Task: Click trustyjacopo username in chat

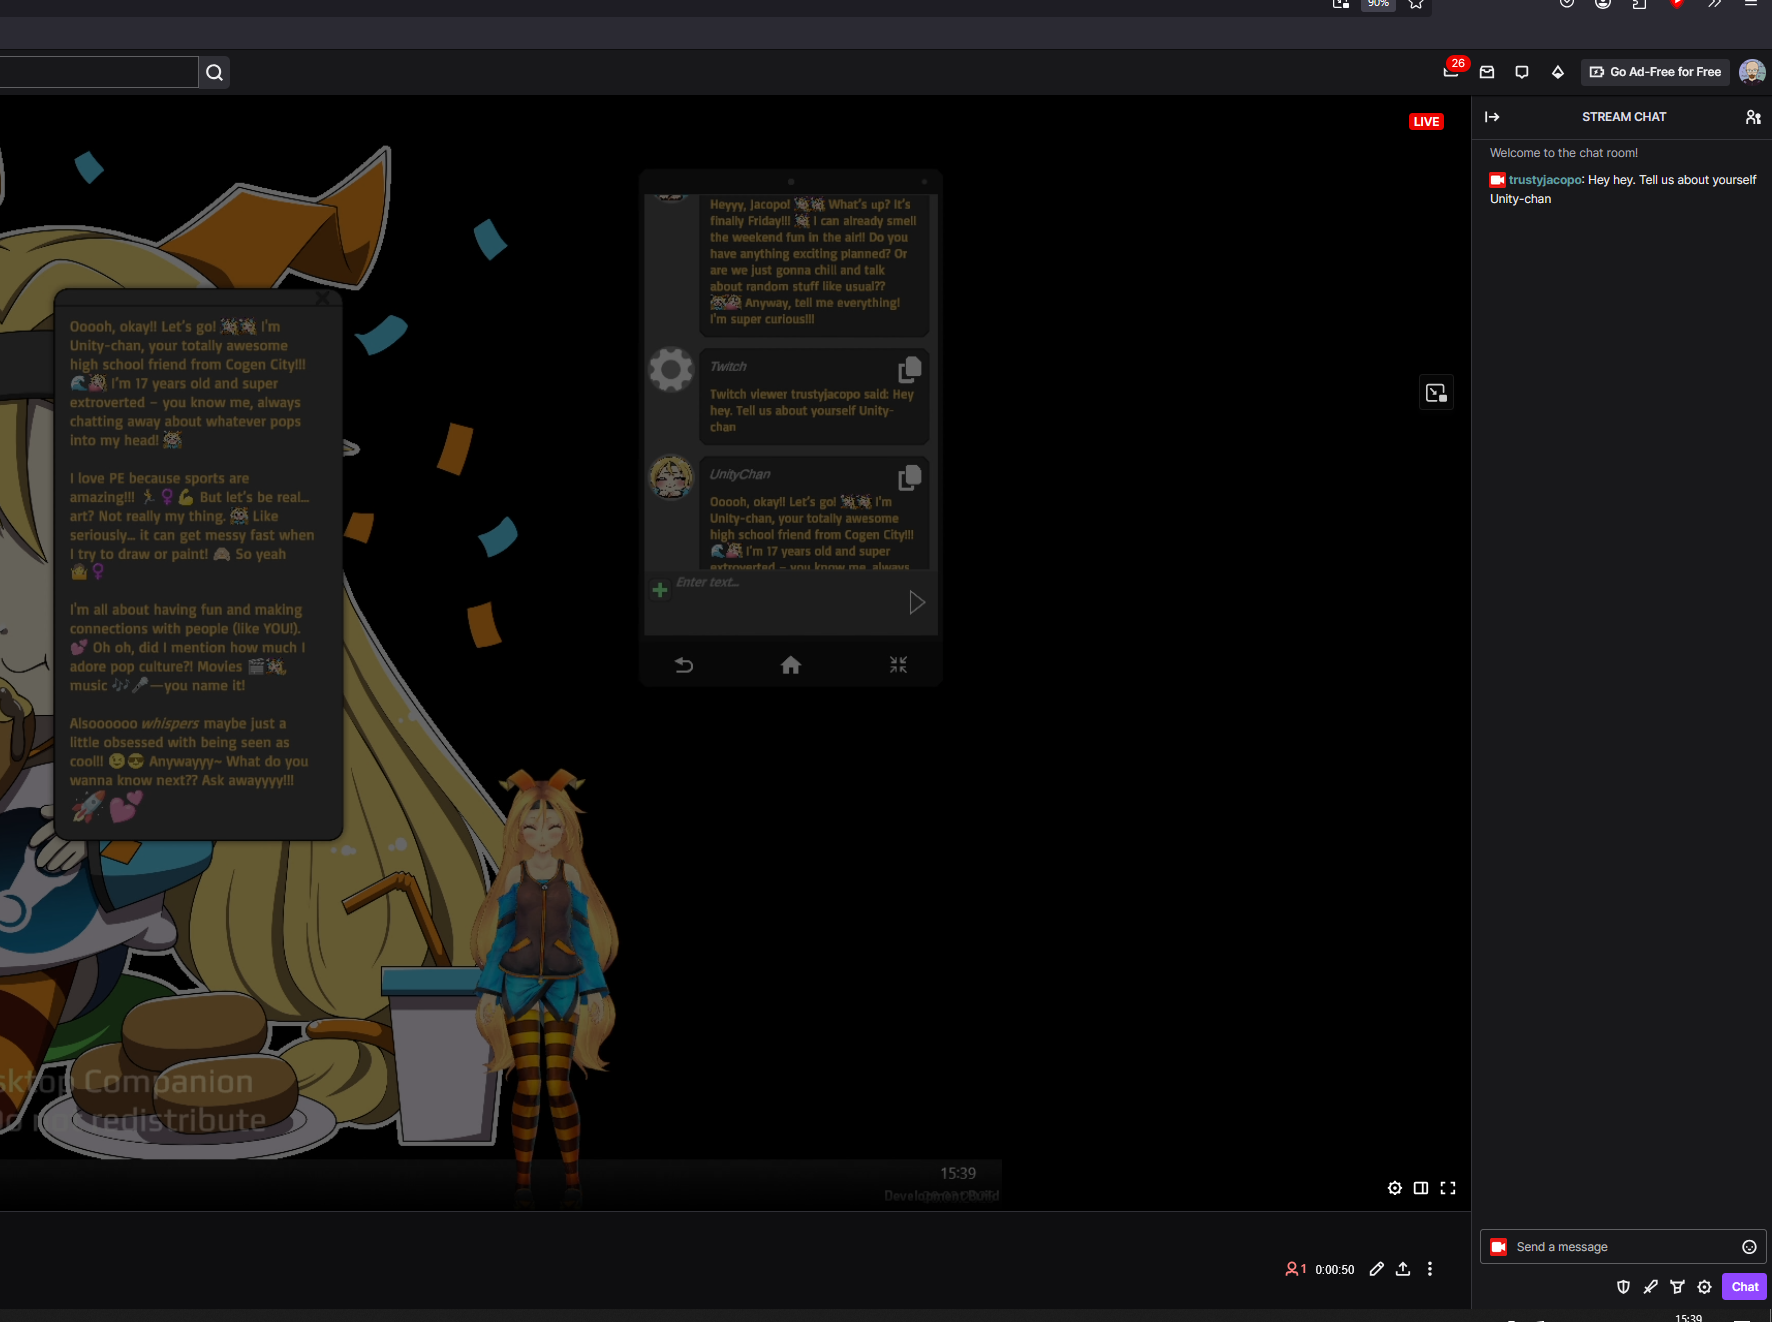Action: point(1546,180)
